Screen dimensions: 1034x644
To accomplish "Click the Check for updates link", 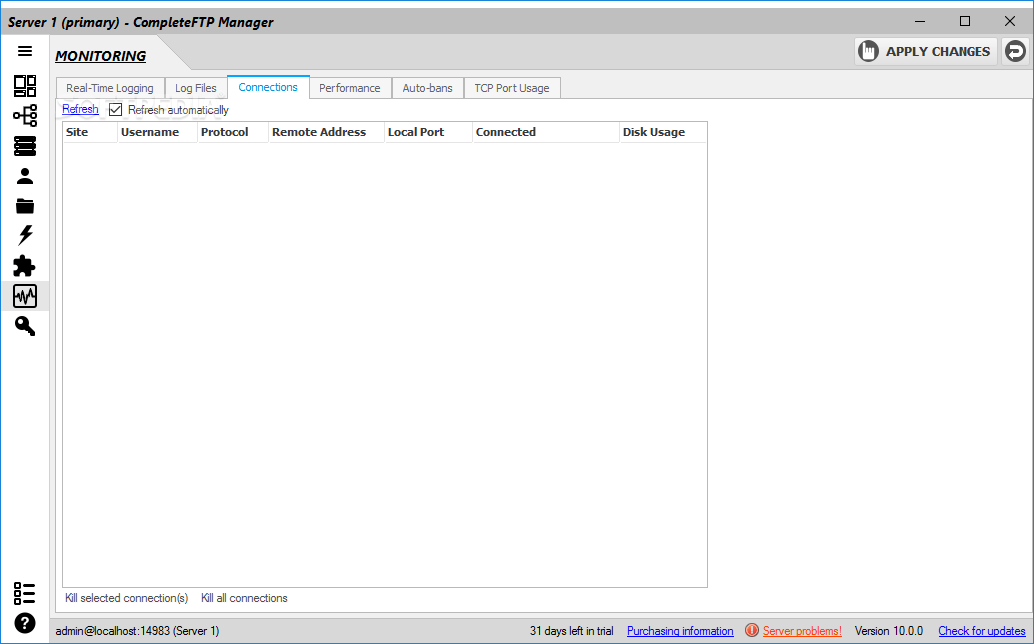I will click(x=982, y=631).
